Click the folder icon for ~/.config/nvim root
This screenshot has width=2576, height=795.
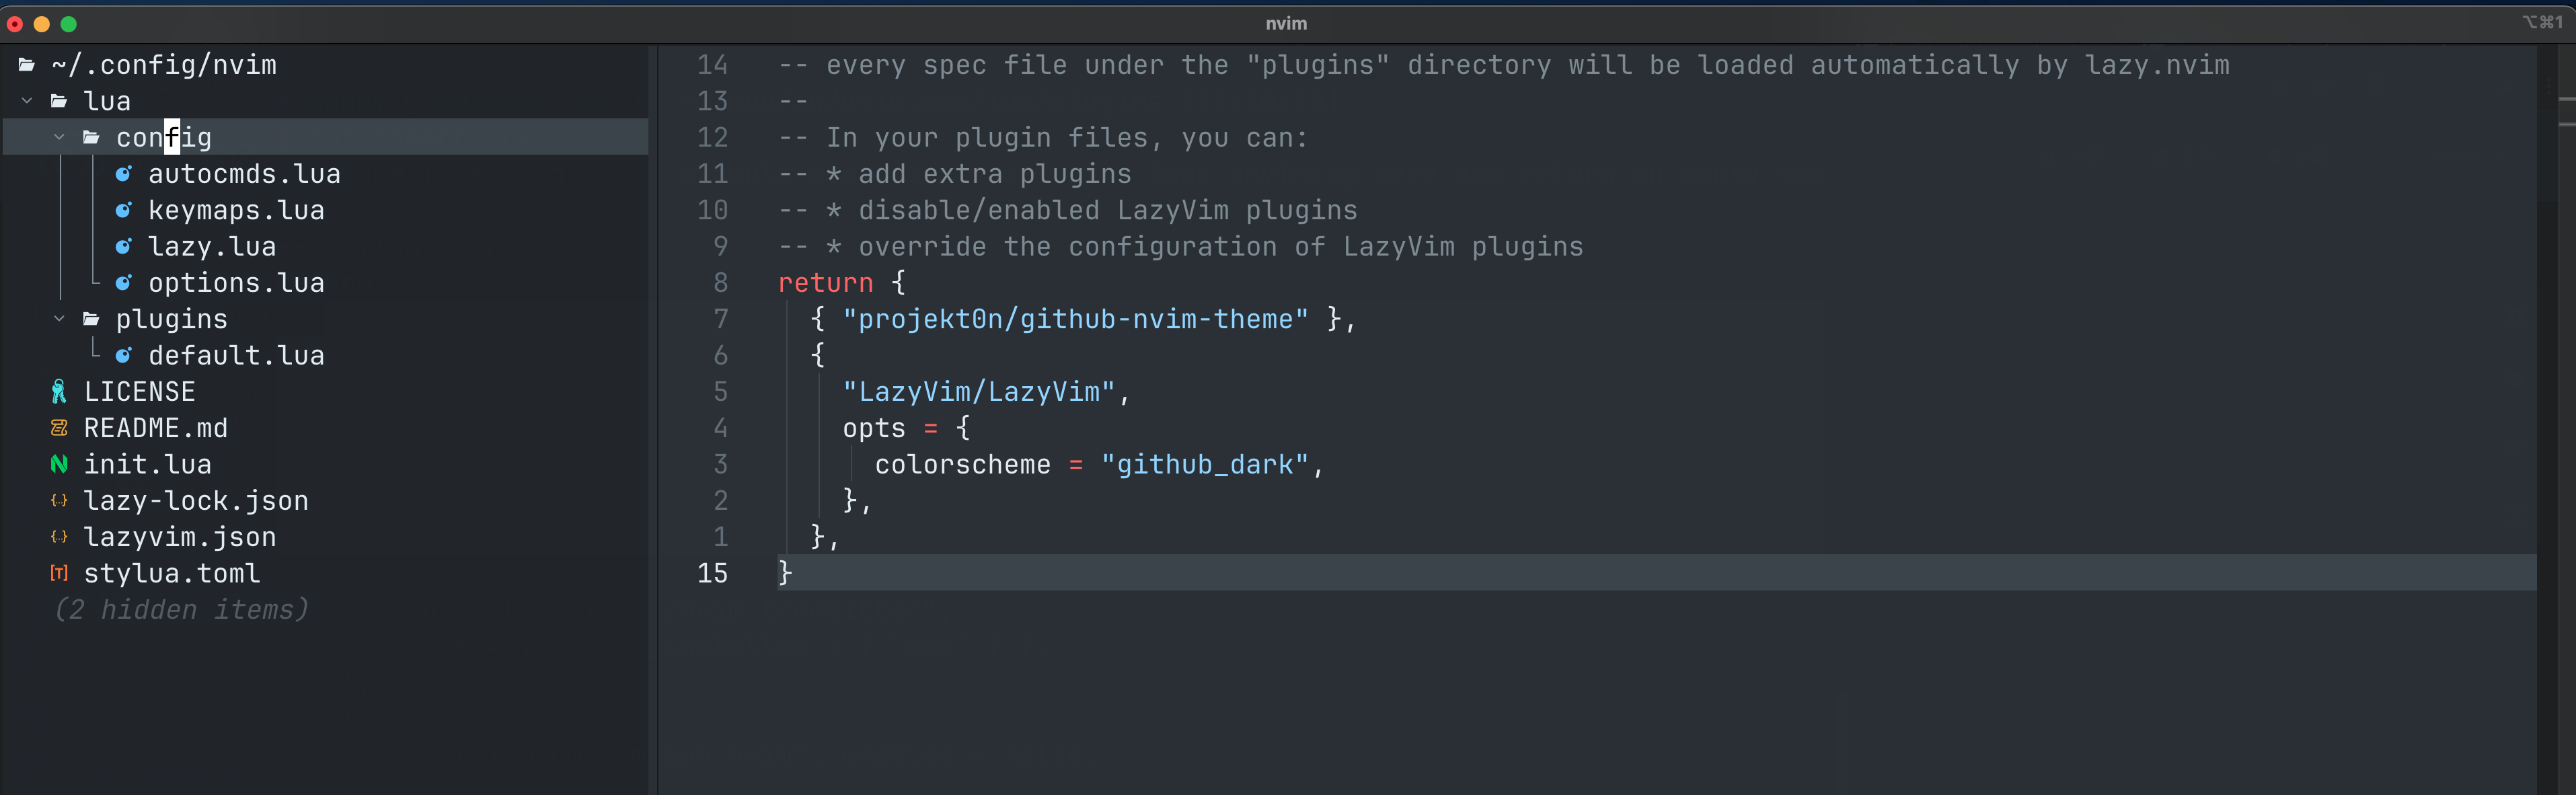pos(27,65)
